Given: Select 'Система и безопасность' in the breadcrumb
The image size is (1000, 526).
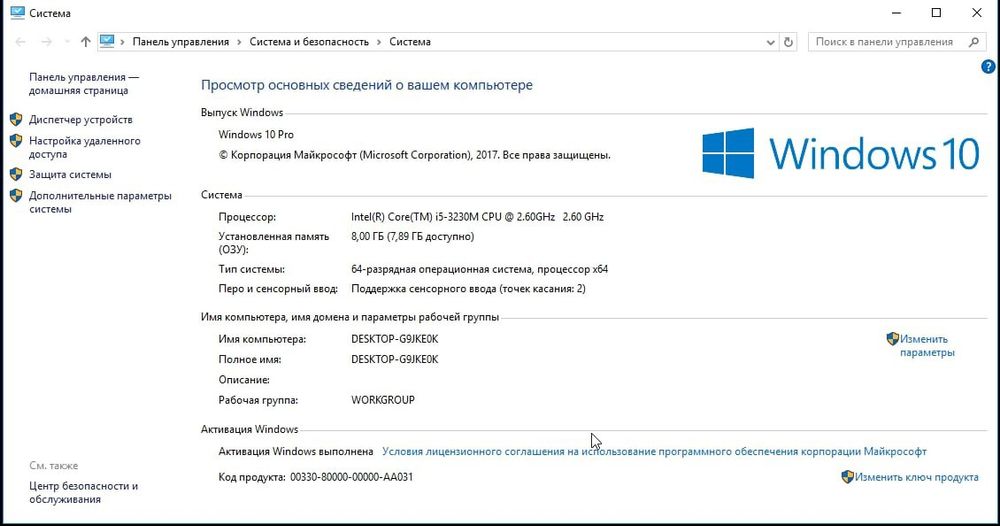Looking at the screenshot, I should 309,42.
